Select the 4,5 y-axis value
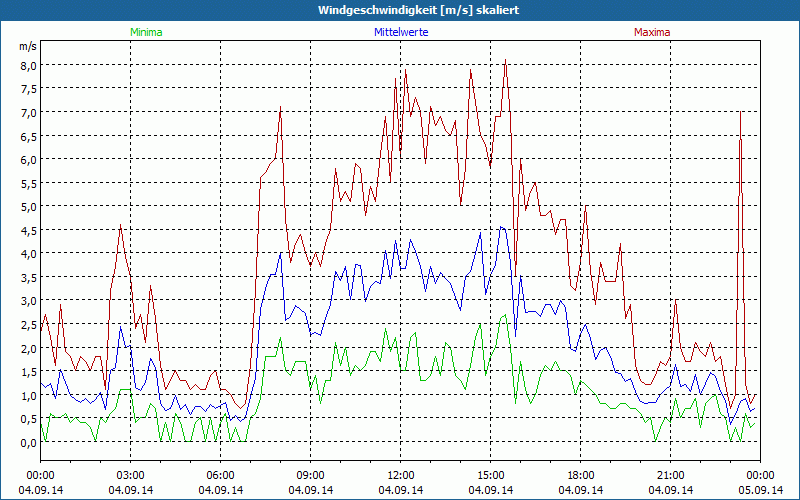The image size is (800, 500). click(29, 230)
